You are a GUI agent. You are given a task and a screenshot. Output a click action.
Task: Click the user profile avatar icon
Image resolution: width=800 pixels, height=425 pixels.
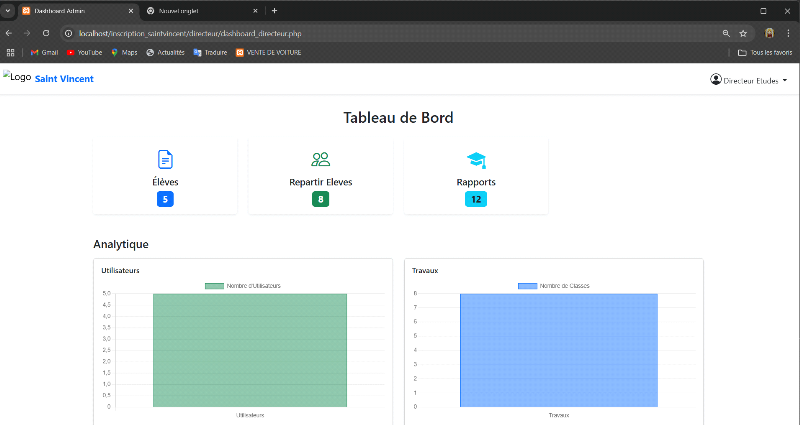point(716,80)
